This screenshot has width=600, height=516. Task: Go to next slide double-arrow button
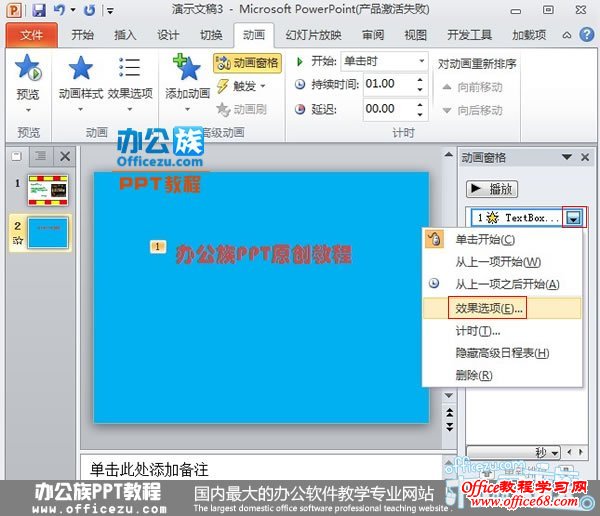pos(450,426)
